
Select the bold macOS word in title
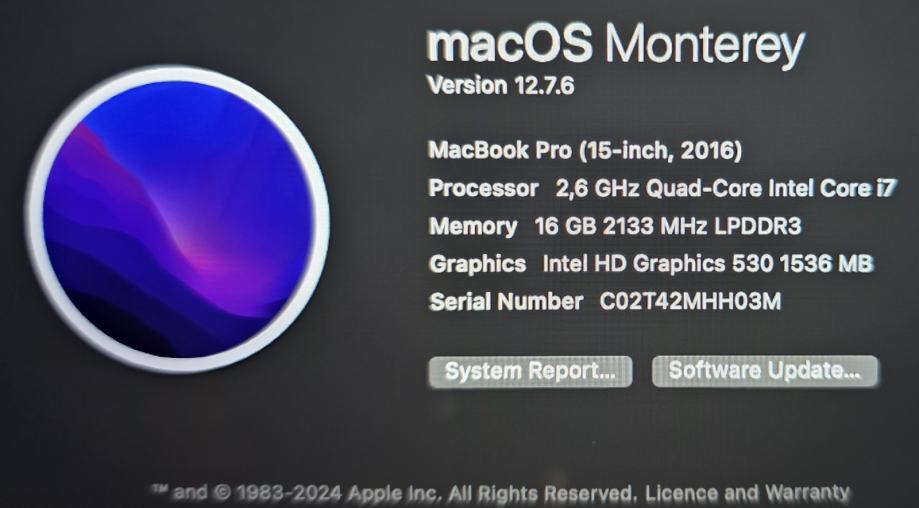point(509,44)
